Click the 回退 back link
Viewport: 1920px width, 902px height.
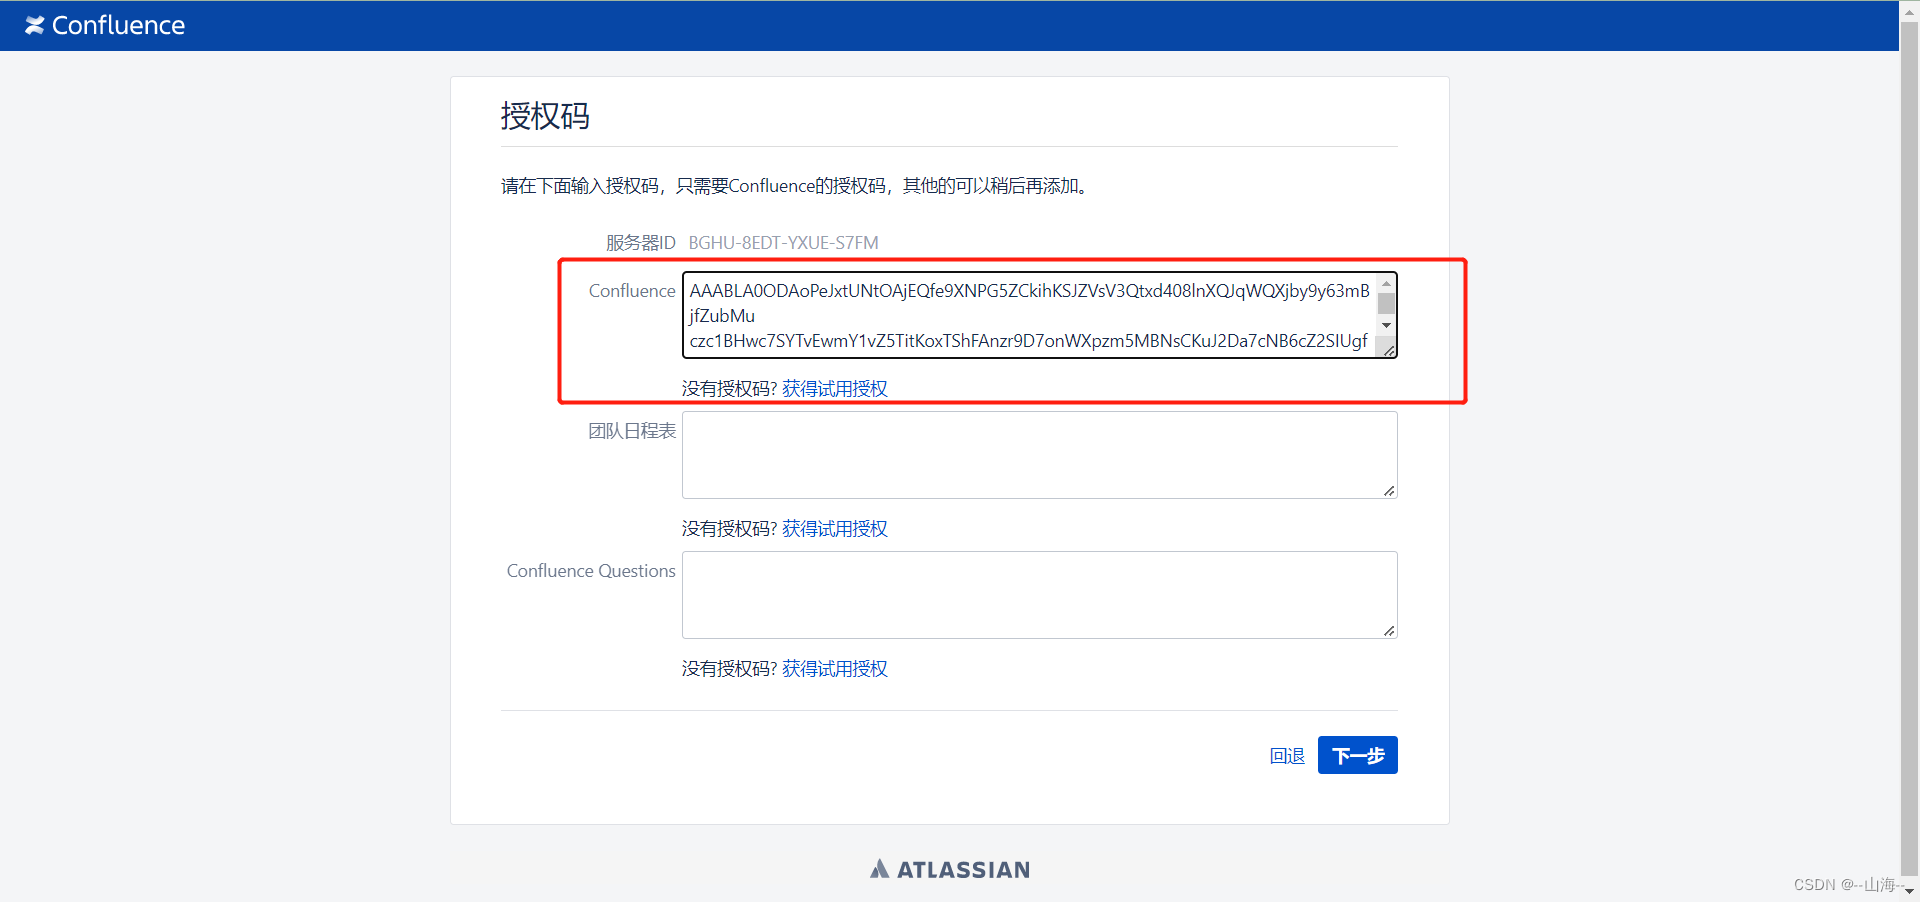pos(1287,756)
